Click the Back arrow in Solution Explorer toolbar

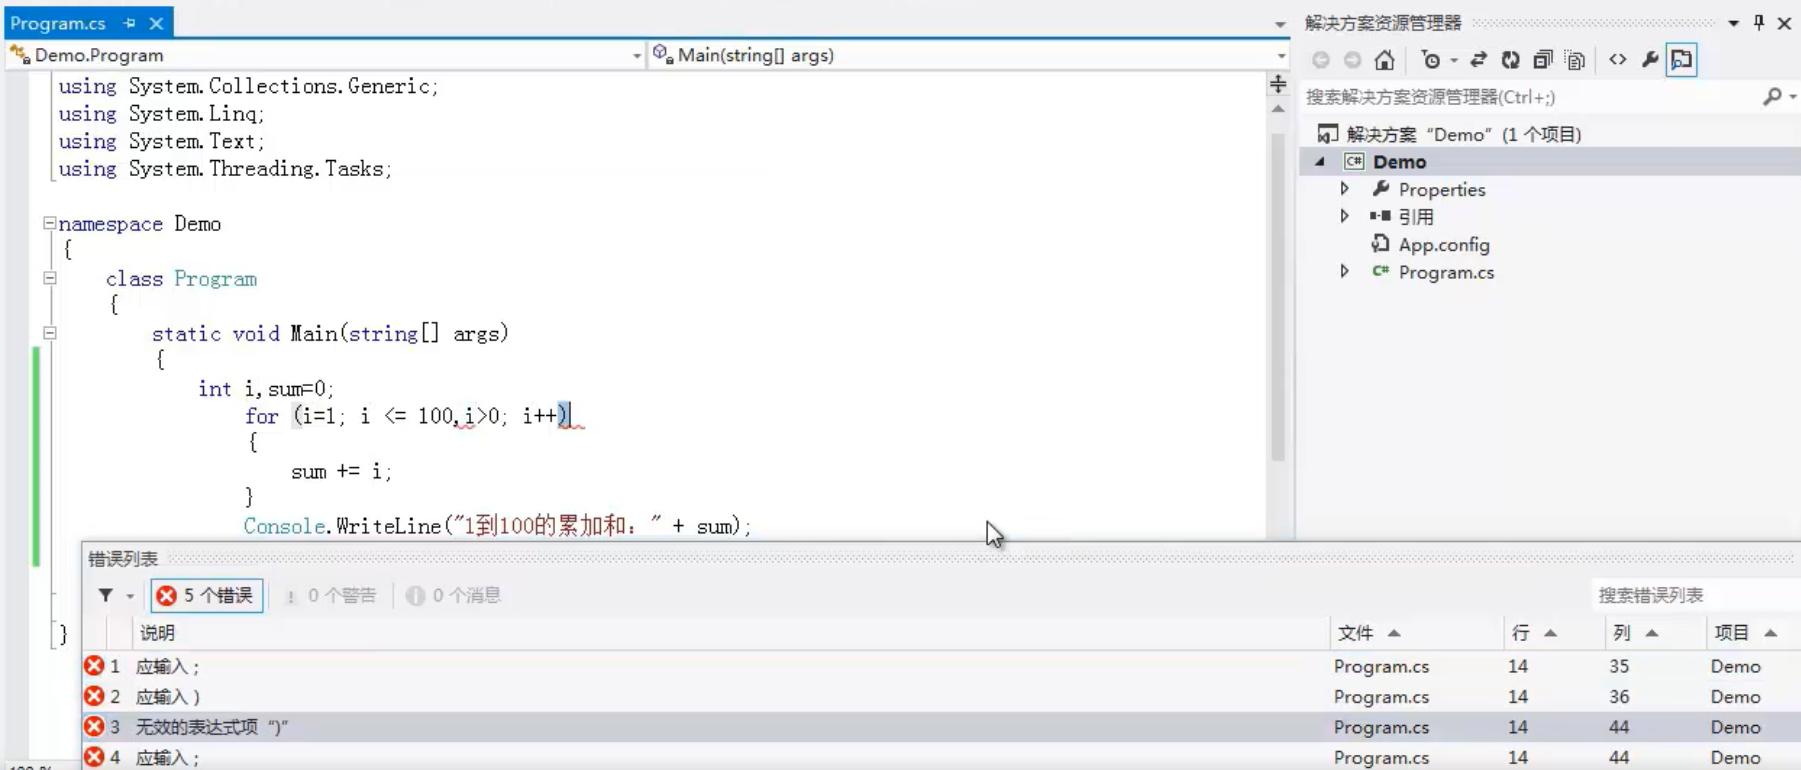pyautogui.click(x=1321, y=60)
